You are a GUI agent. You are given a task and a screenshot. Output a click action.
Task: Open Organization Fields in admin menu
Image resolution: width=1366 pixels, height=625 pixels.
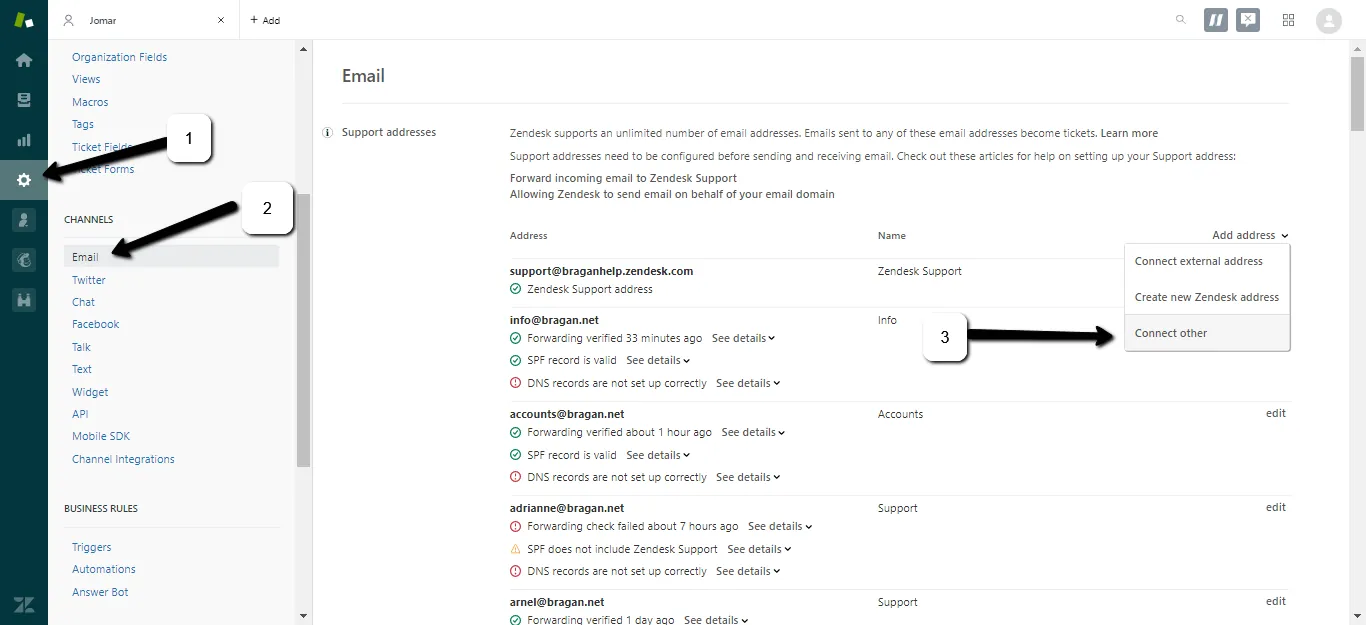pos(119,58)
